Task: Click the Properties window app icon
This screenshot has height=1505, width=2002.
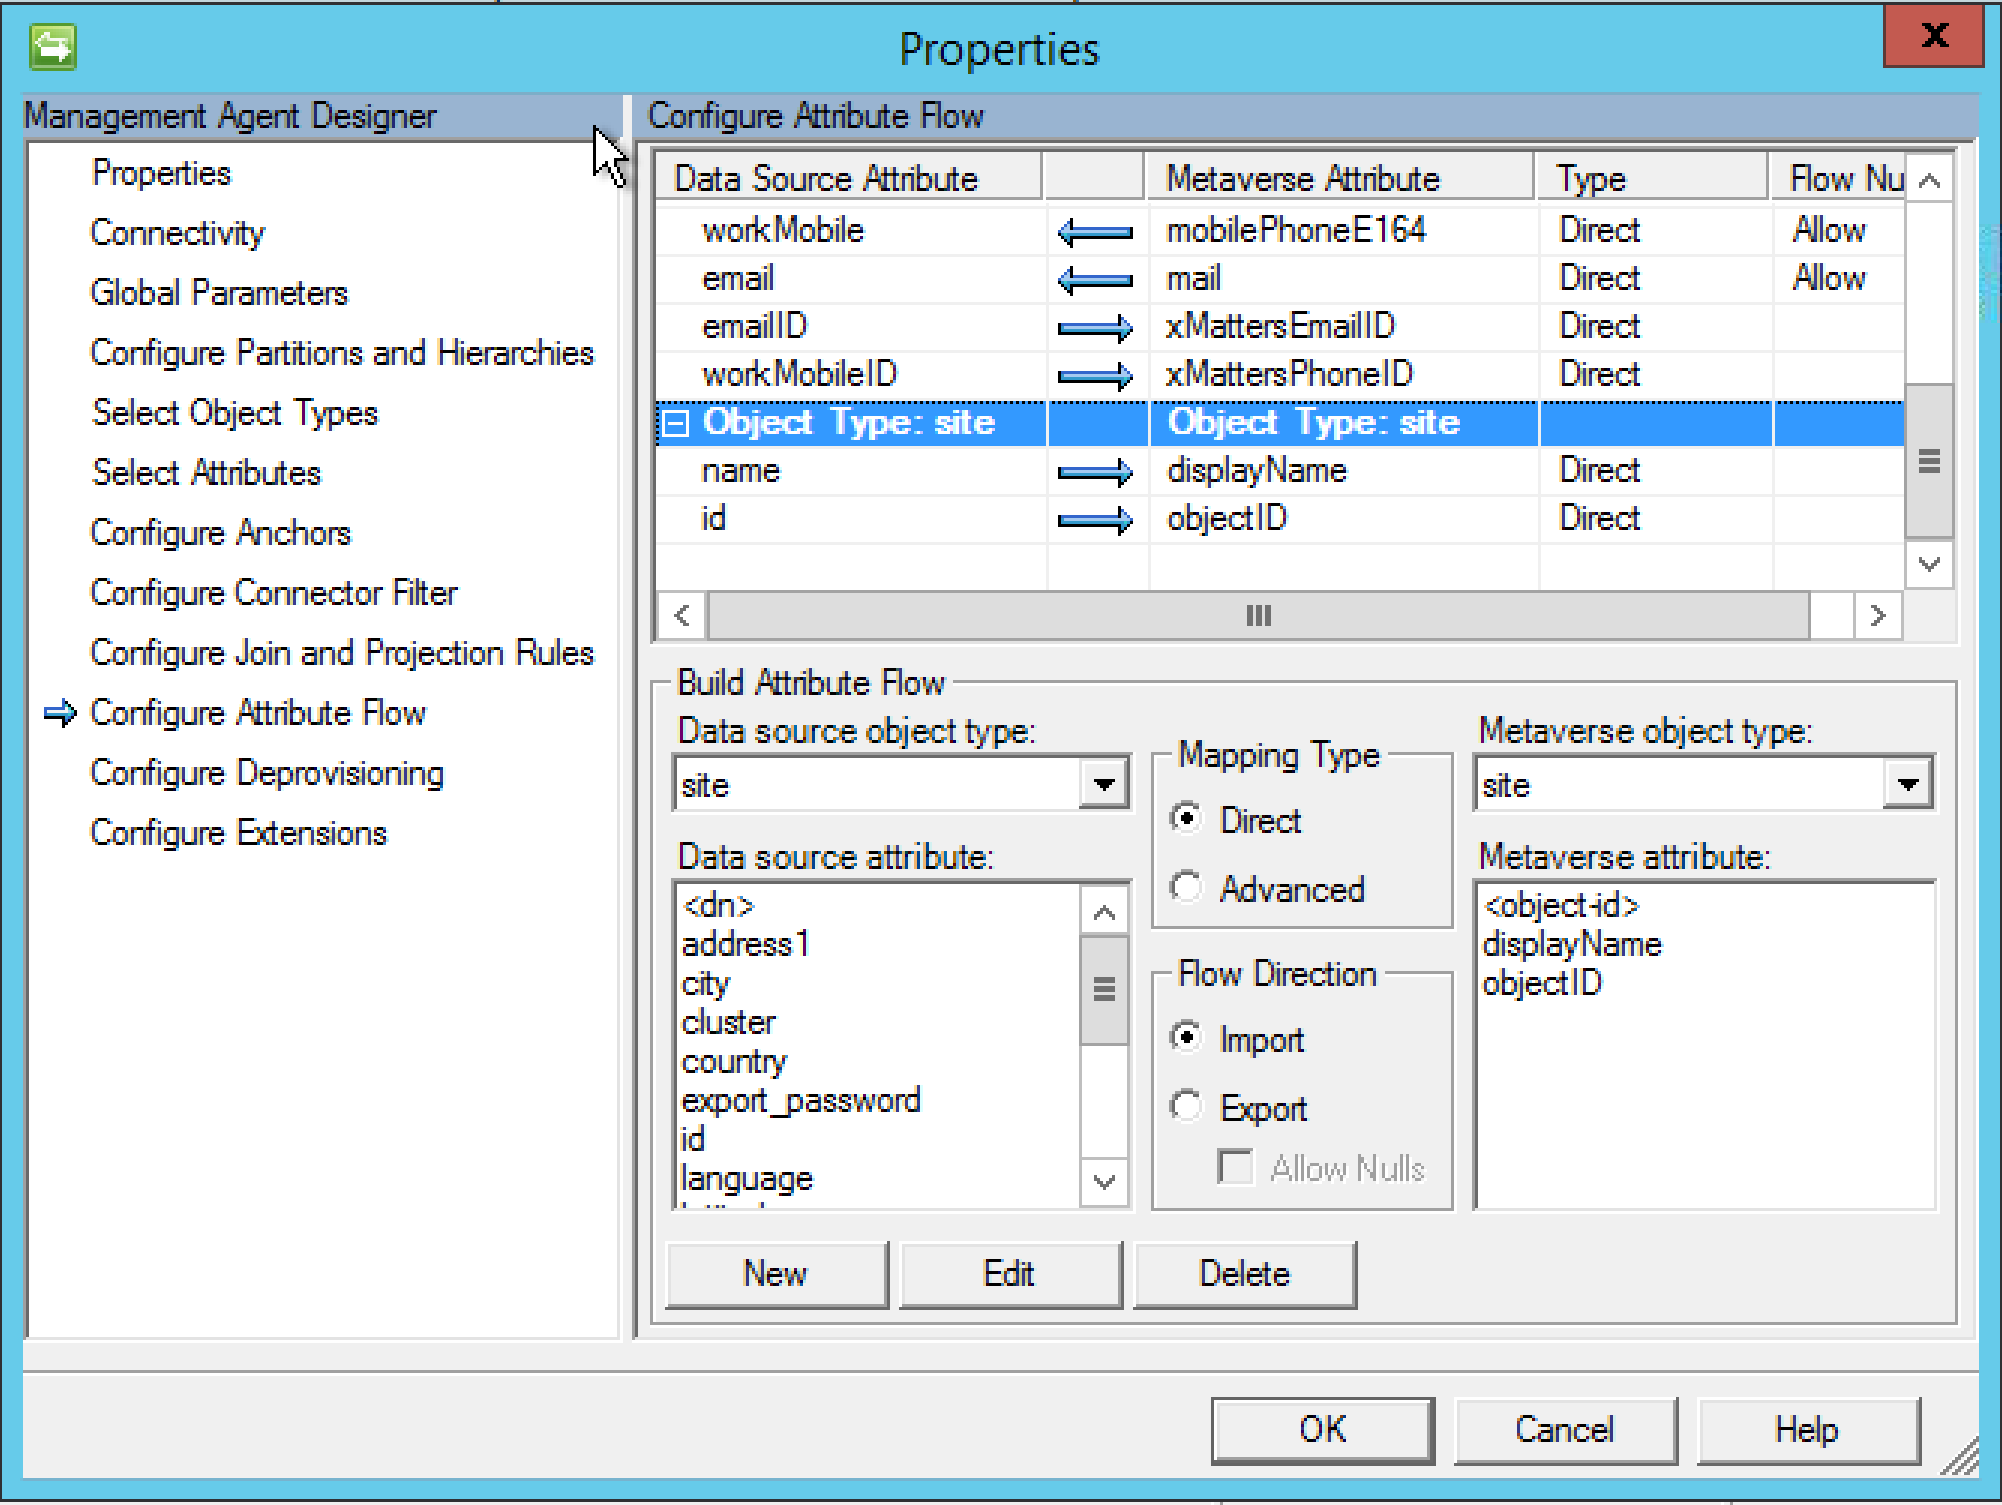Action: [52, 47]
